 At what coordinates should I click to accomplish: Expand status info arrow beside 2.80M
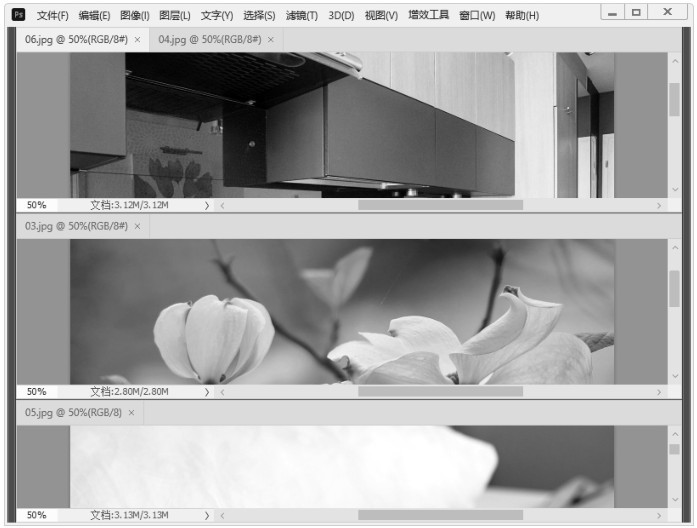[x=207, y=392]
